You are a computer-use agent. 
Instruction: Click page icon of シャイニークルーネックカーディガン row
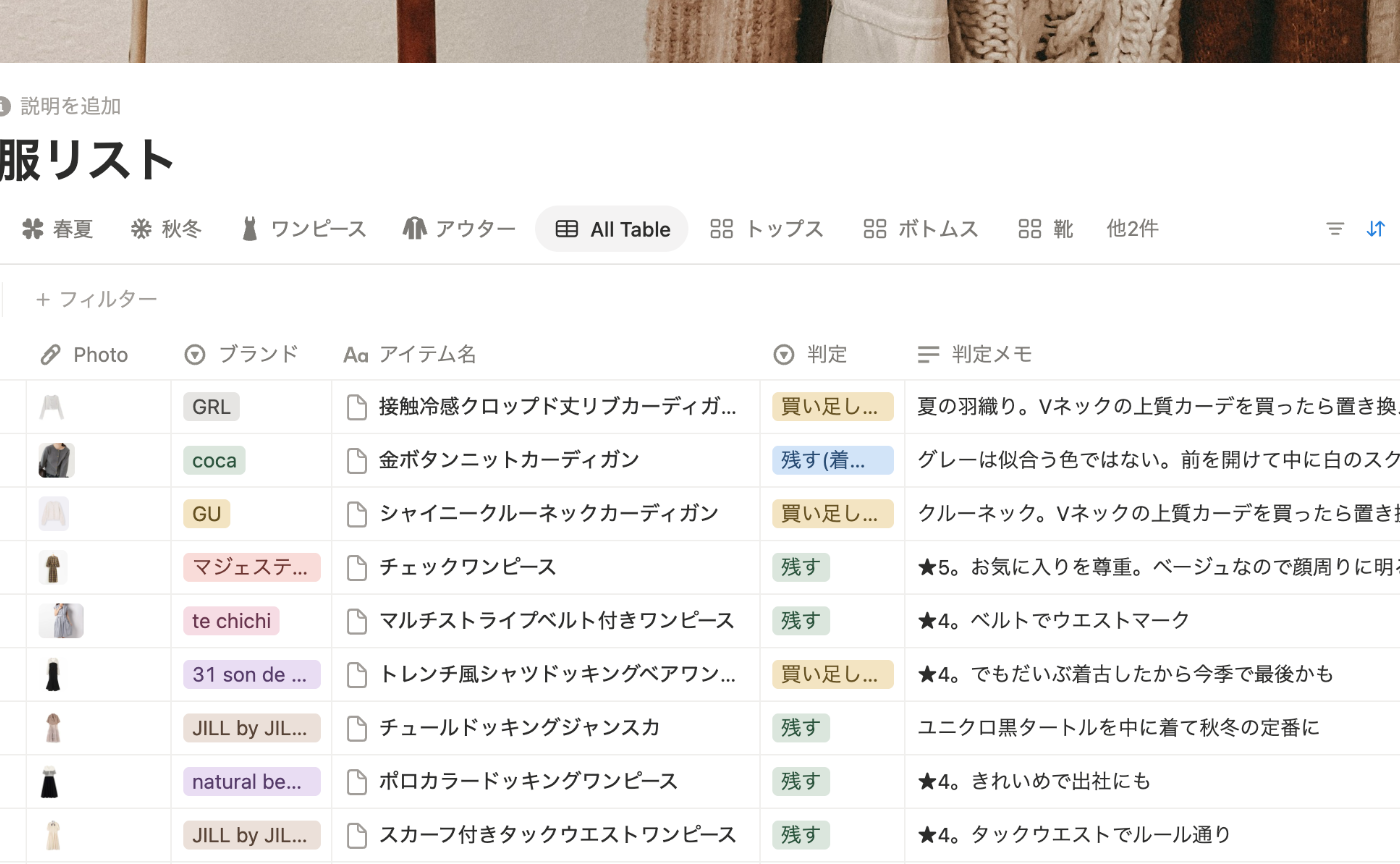[x=357, y=514]
